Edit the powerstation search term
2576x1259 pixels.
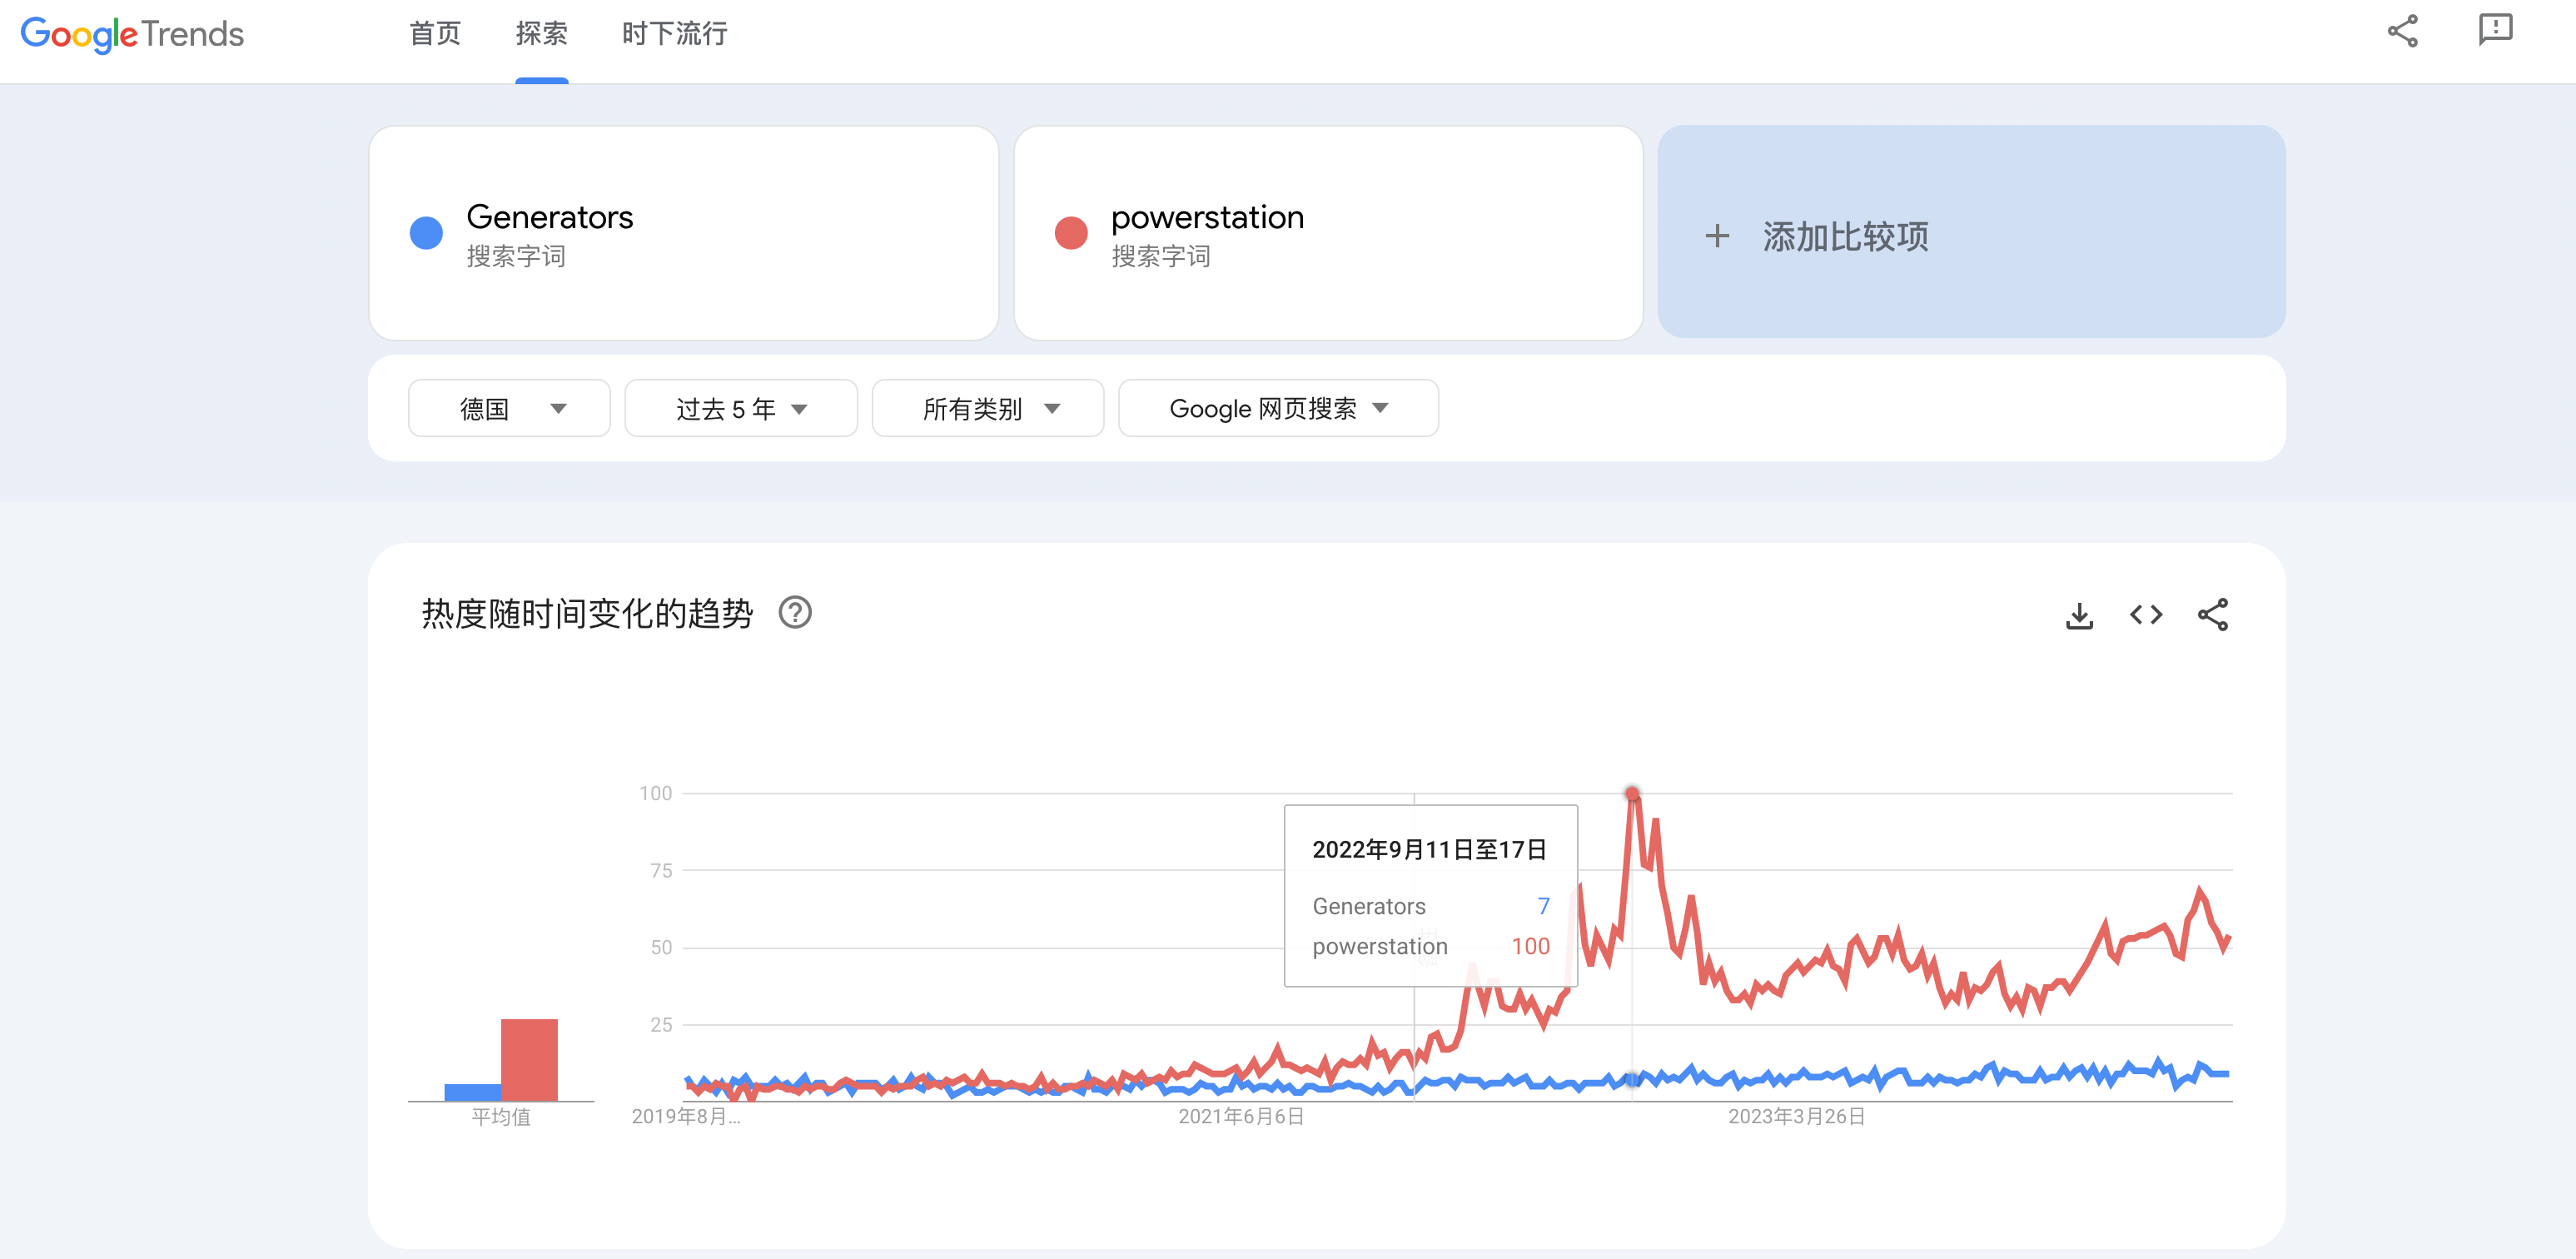1328,232
